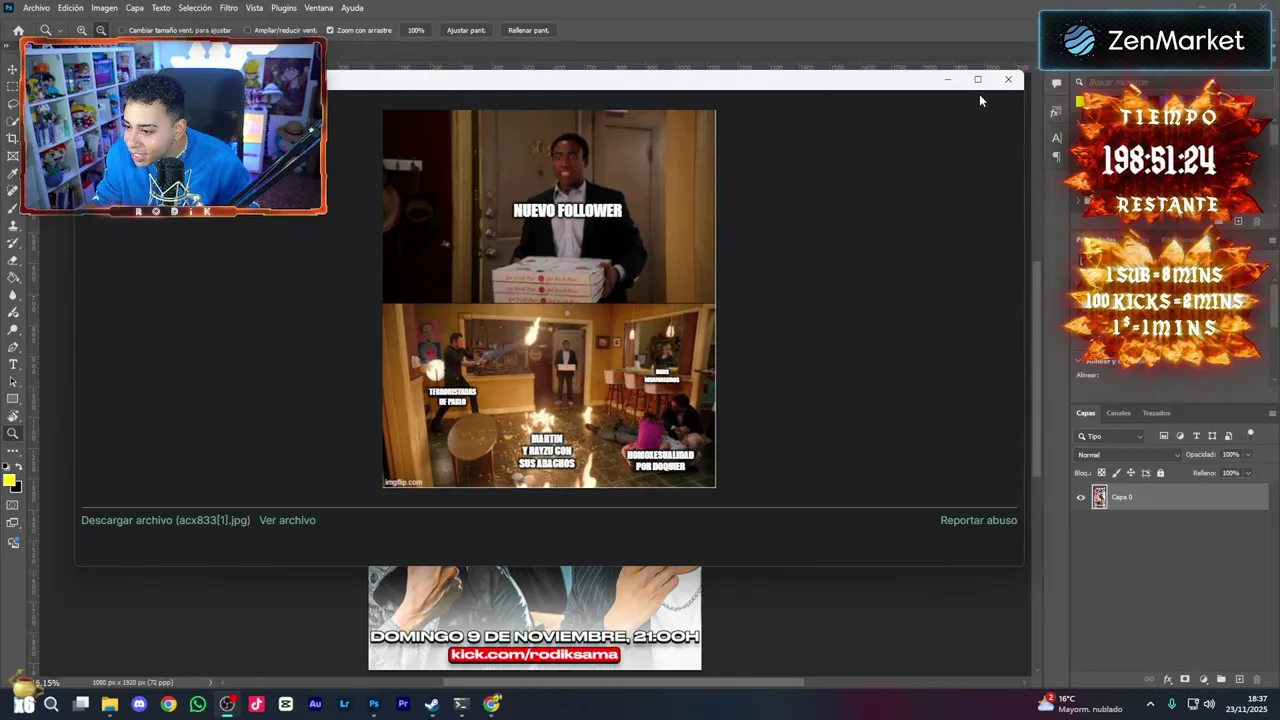Select the Eraser tool
The width and height of the screenshot is (1280, 720).
point(13,260)
